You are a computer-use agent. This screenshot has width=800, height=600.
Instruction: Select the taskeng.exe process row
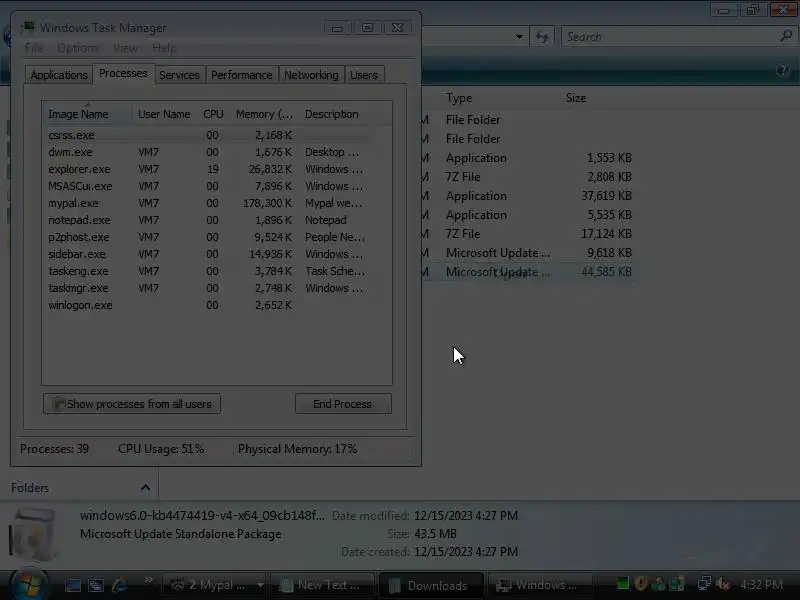[x=208, y=271]
